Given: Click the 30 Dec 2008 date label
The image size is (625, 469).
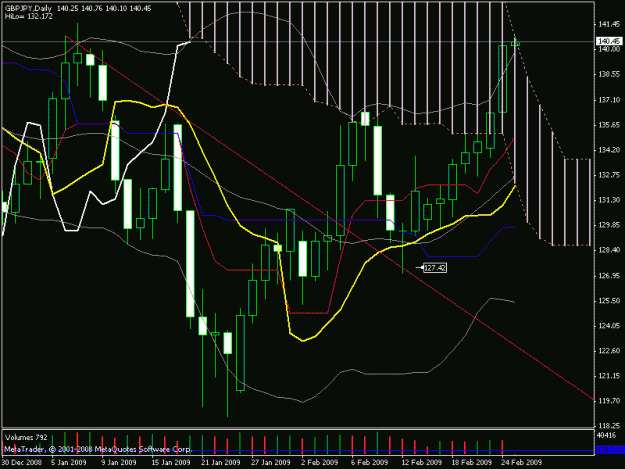Looking at the screenshot, I should coord(22,462).
